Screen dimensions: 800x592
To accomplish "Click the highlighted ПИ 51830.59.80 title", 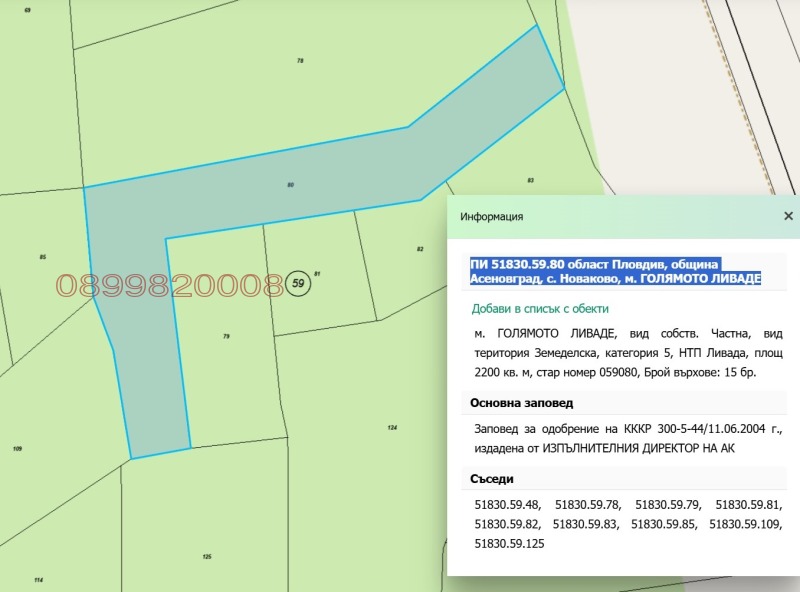I will tap(615, 271).
